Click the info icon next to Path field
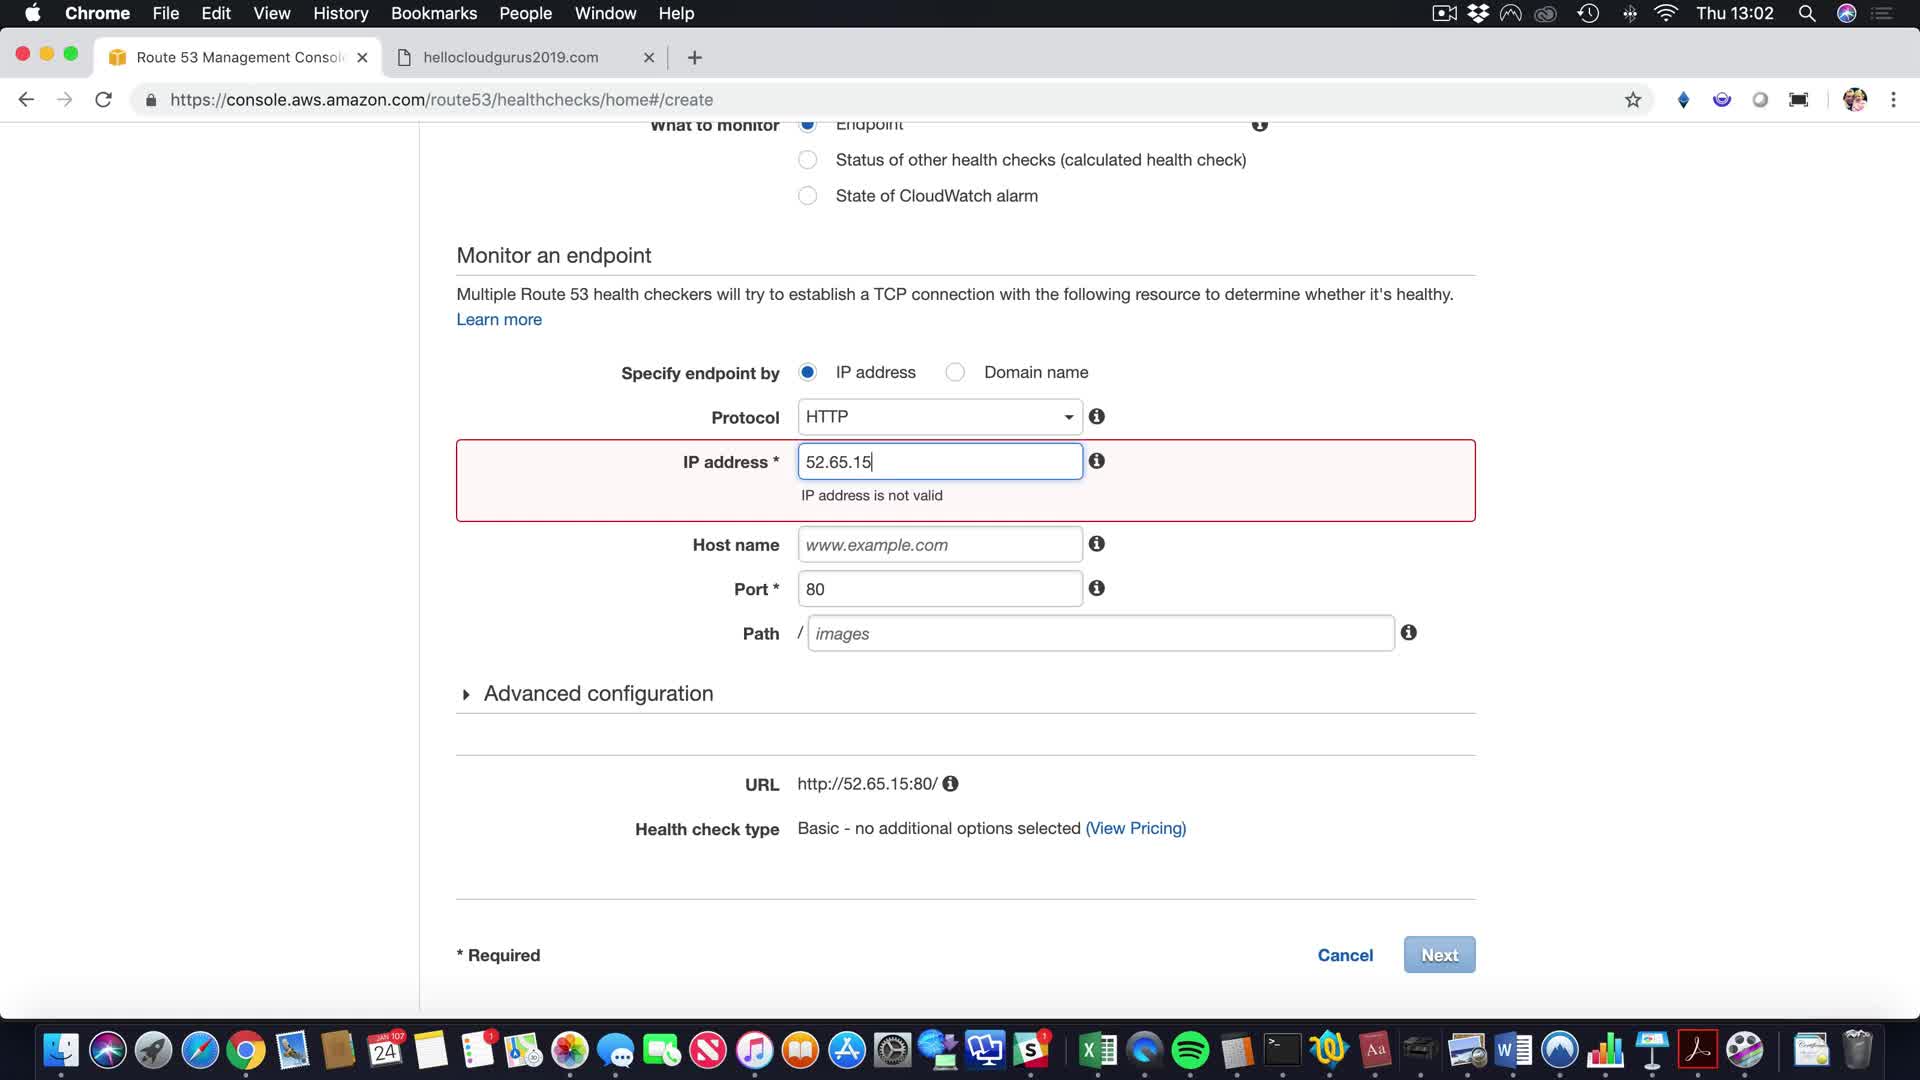 click(x=1408, y=633)
